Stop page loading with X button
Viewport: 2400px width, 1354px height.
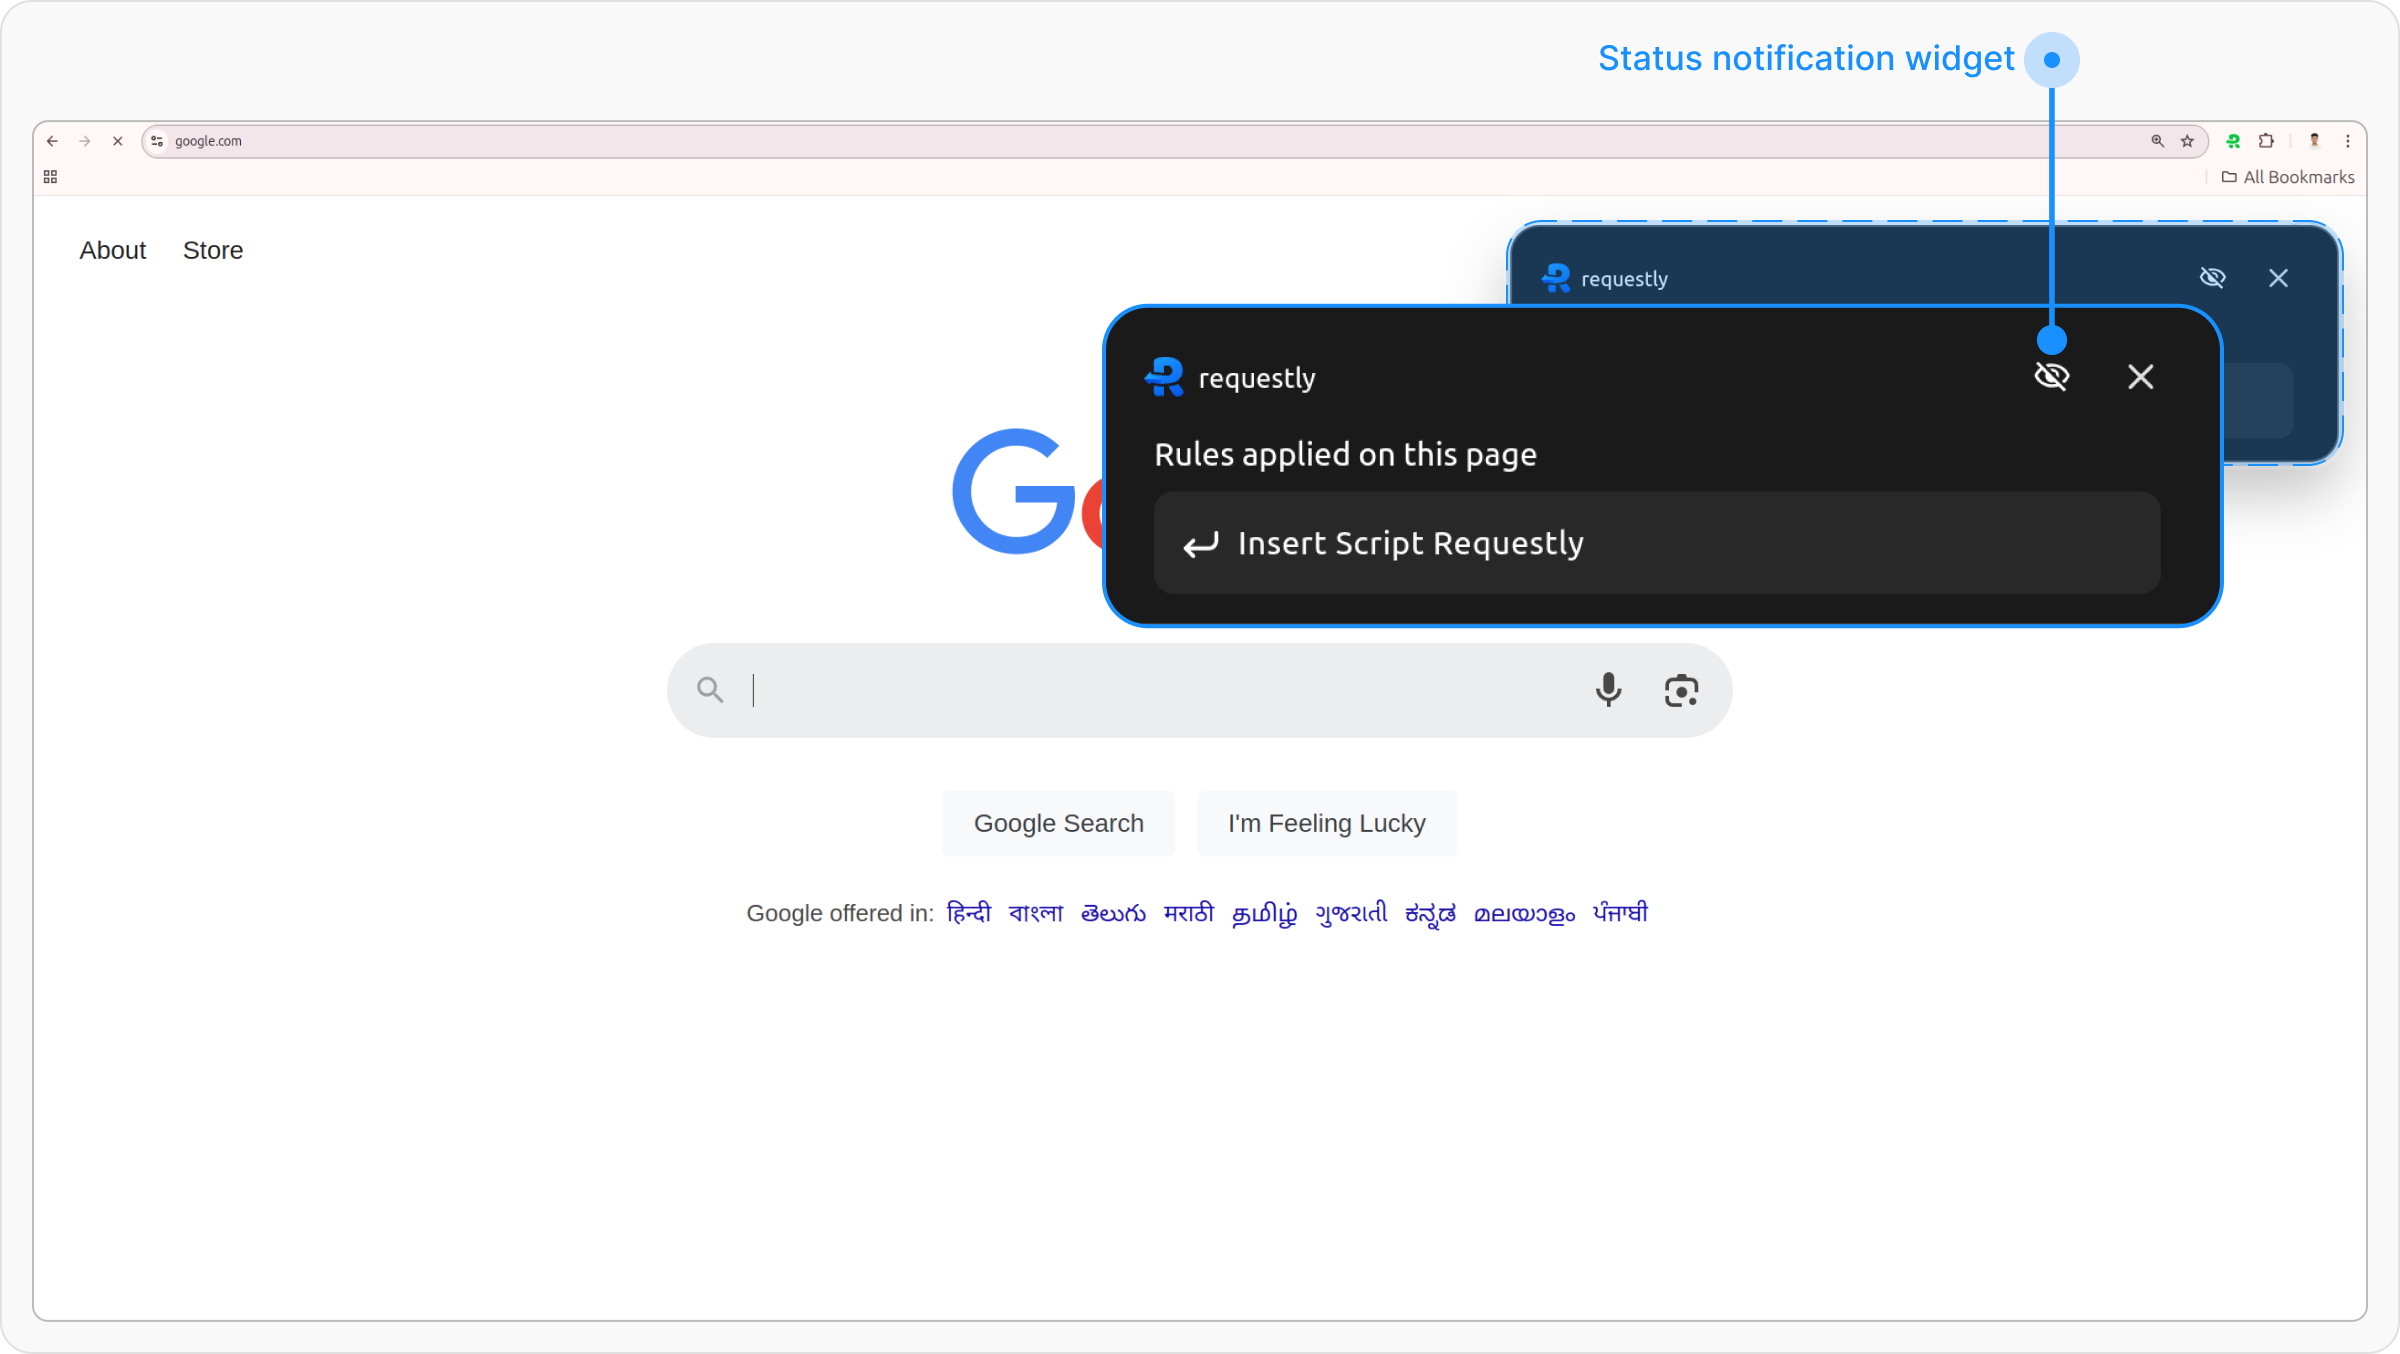(118, 141)
